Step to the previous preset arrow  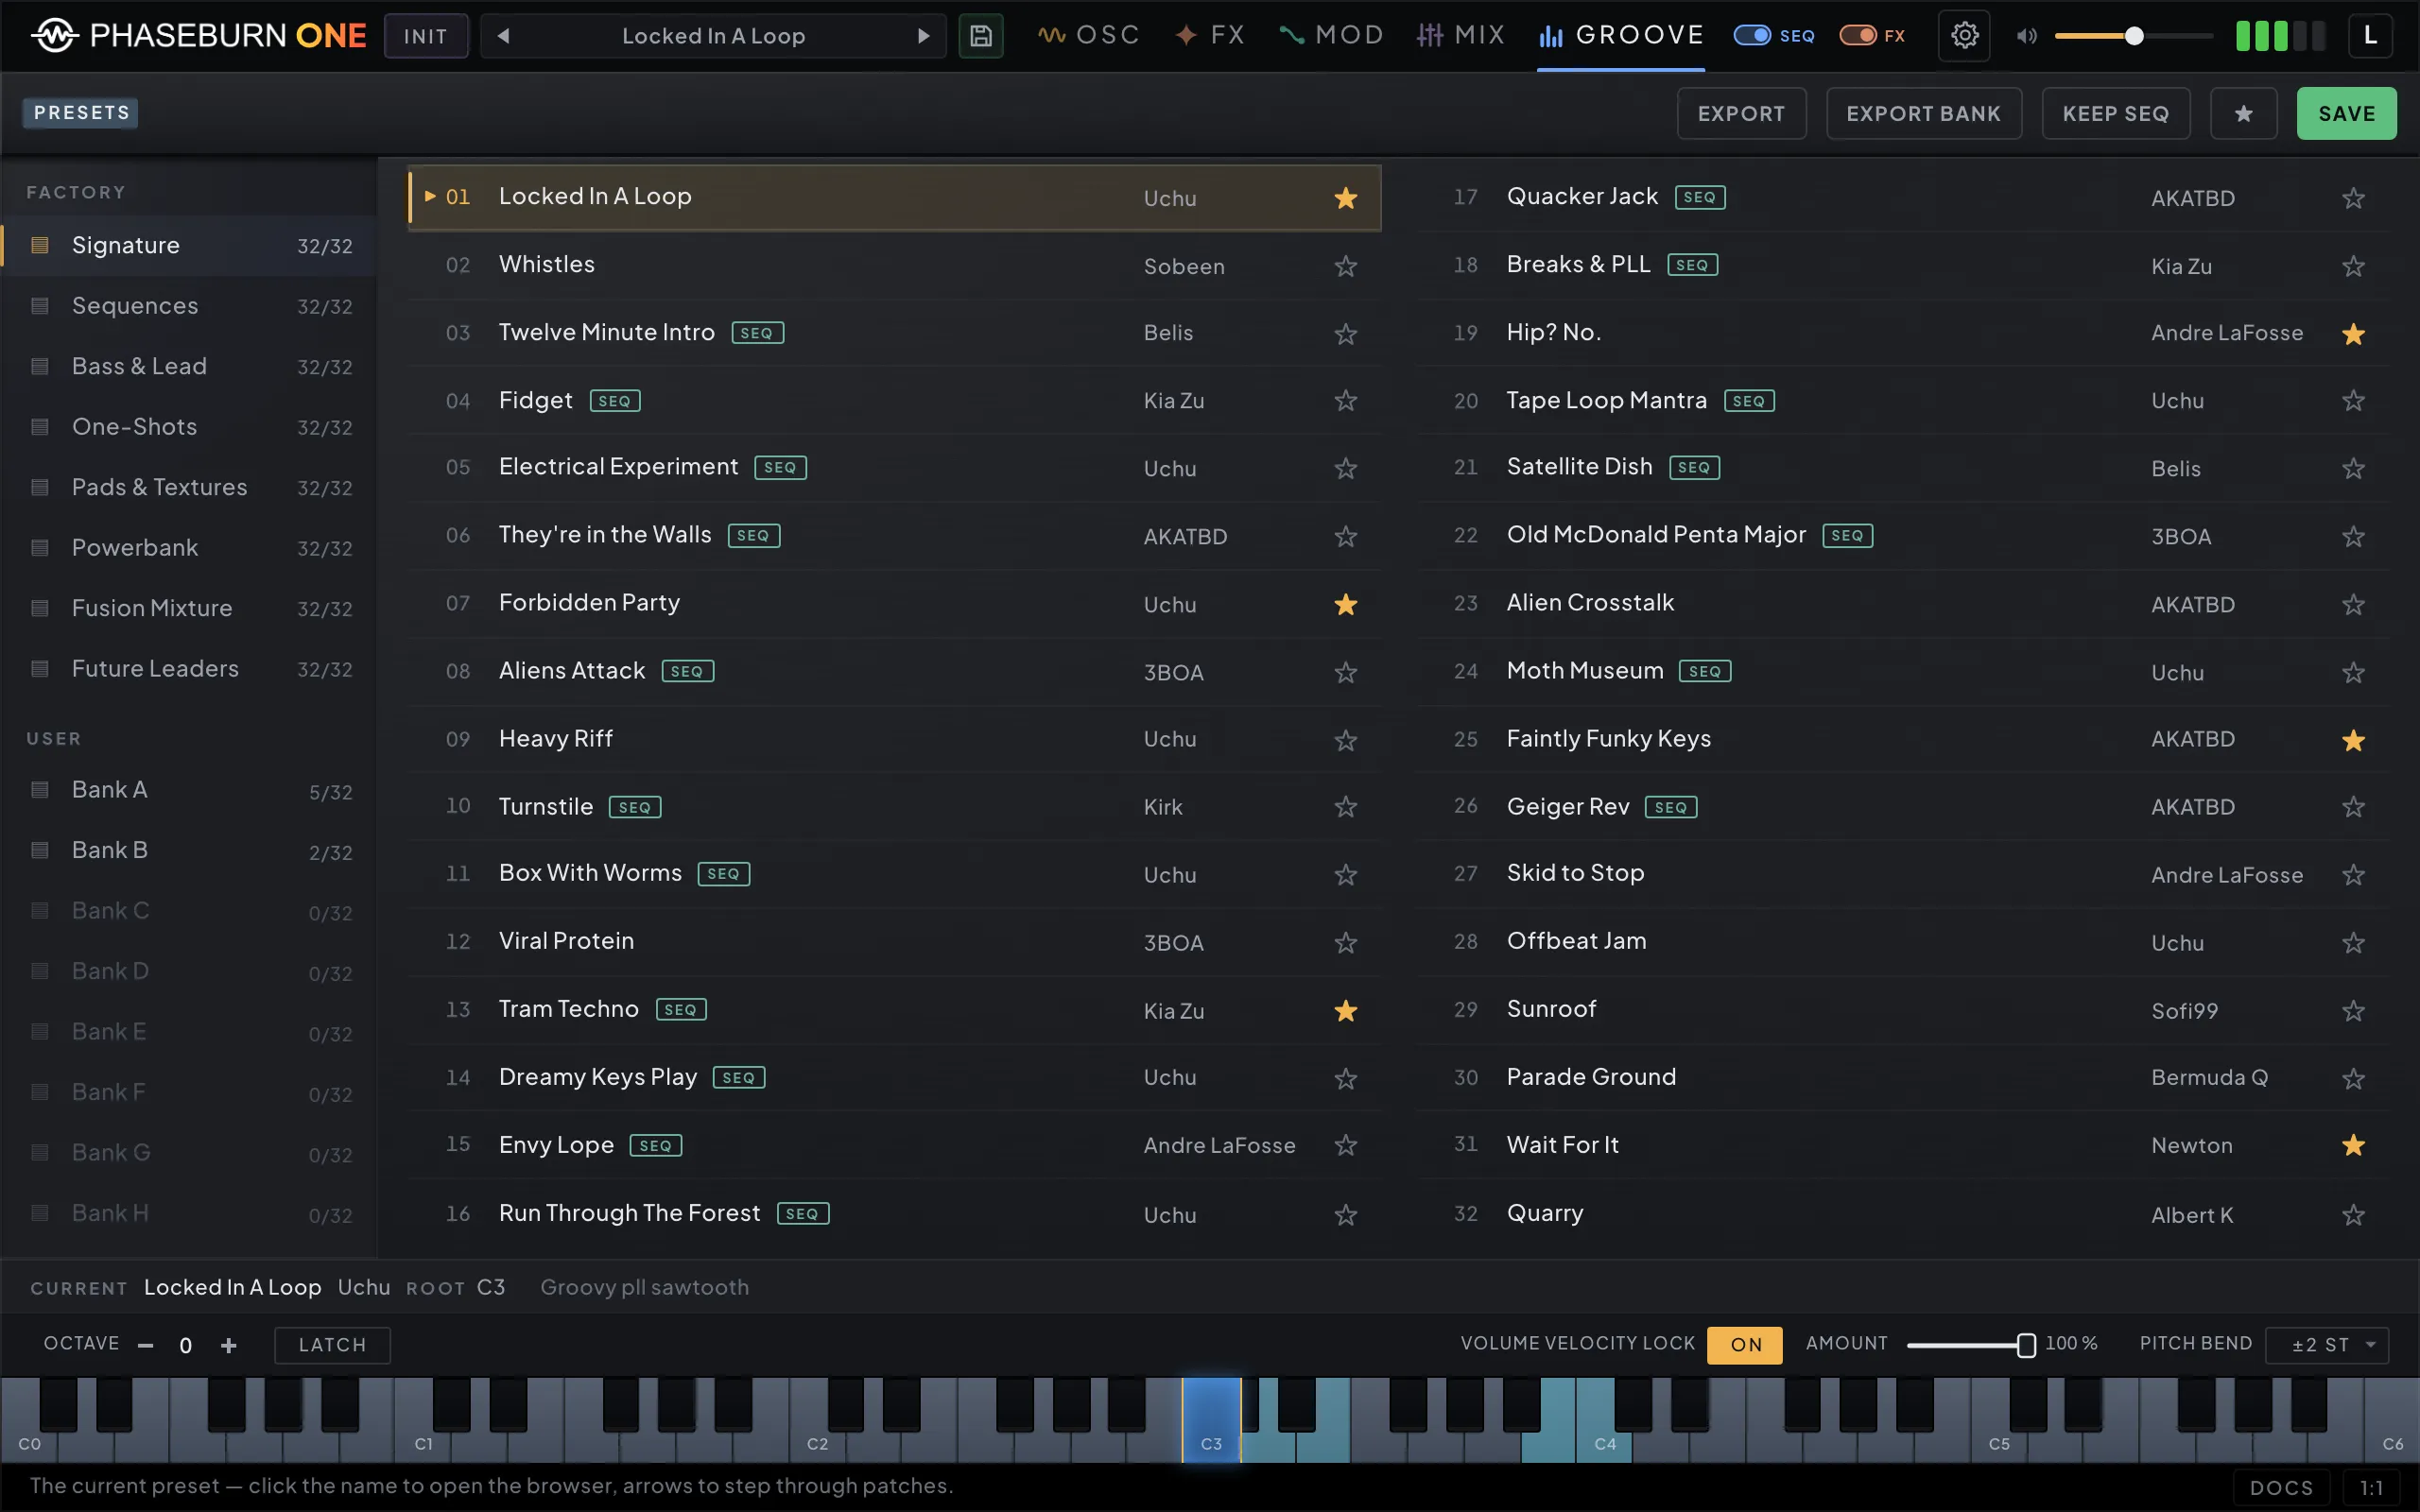504,36
